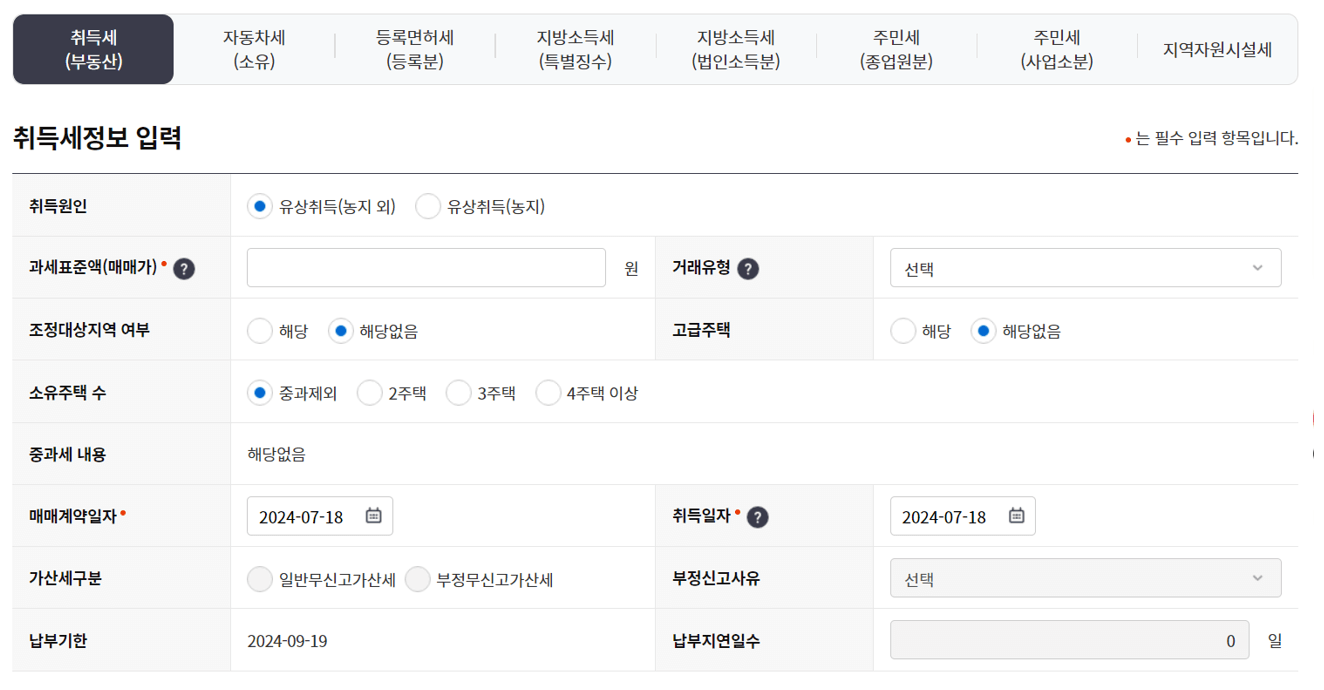The width and height of the screenshot is (1324, 690).
Task: Select 해당 for 조정대상지역 여부
Action: [259, 329]
